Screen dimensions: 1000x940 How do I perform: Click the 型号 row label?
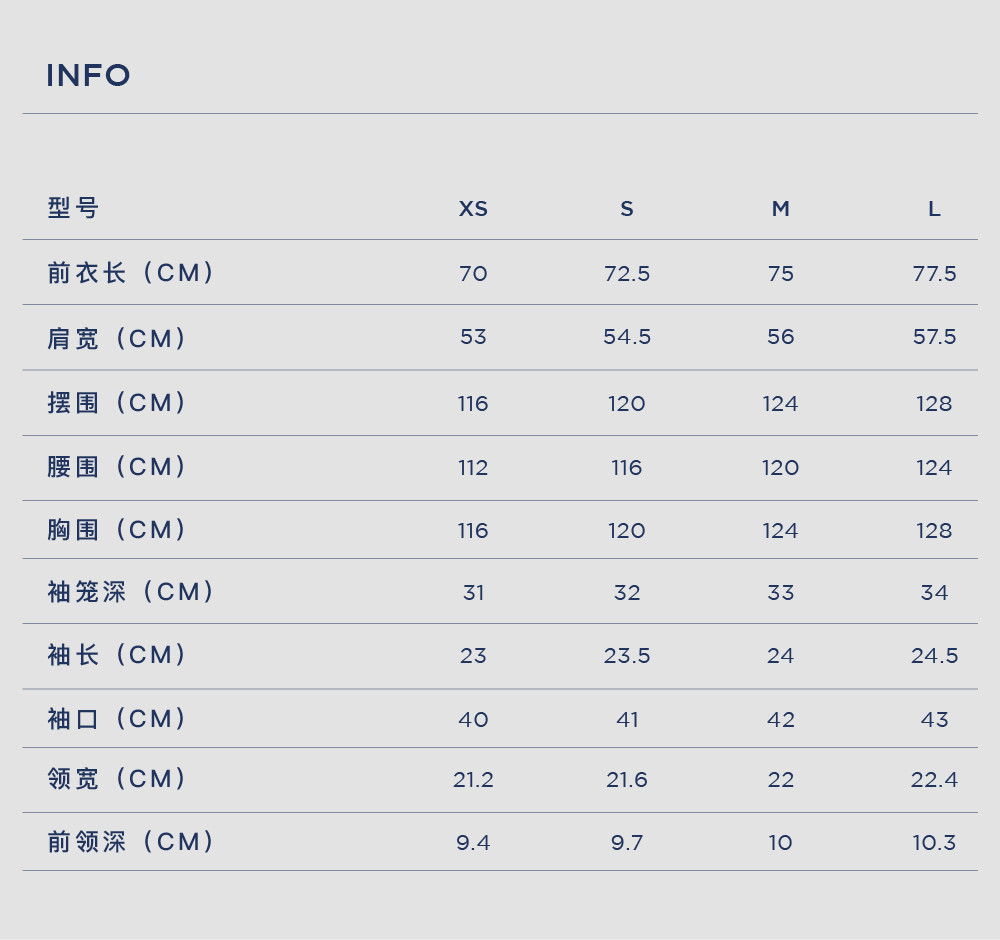[x=73, y=208]
